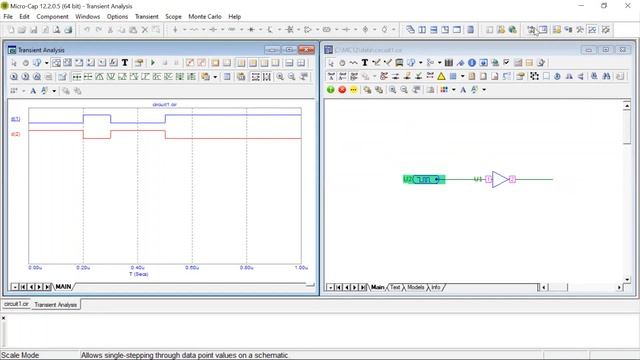Image resolution: width=640 pixels, height=360 pixels.
Task: Toggle the checkbox icon in schematic toolbar
Action: tap(507, 63)
